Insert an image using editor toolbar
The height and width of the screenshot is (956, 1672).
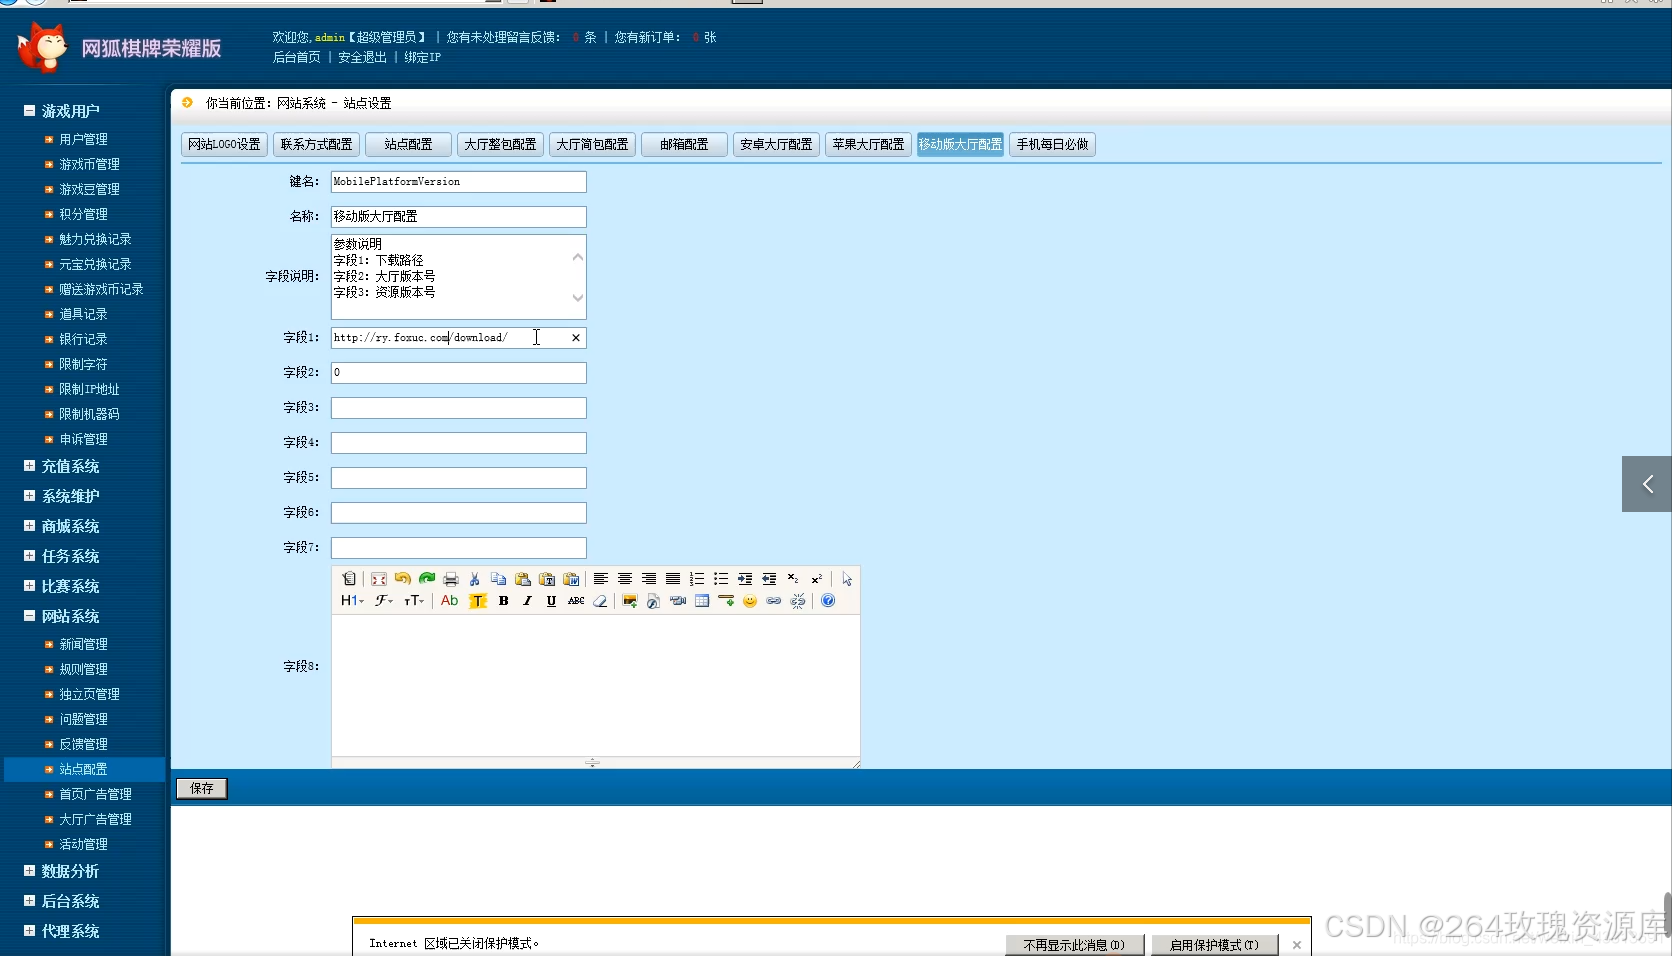(x=630, y=601)
